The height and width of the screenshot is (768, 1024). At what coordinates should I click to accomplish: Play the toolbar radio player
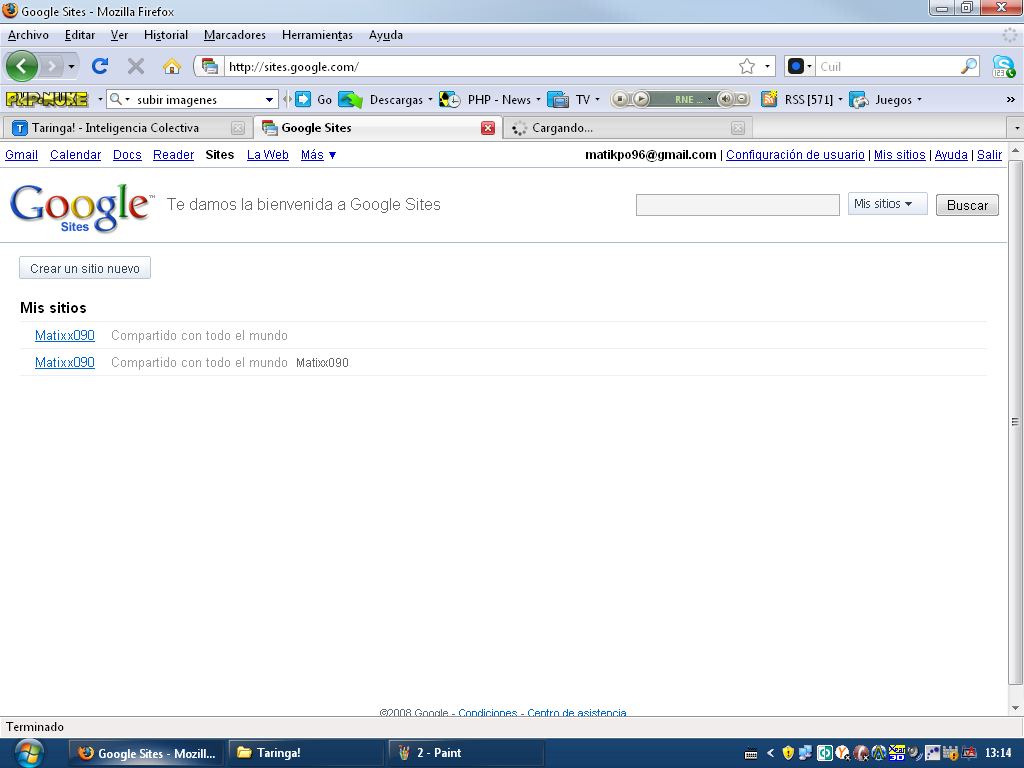pos(641,99)
